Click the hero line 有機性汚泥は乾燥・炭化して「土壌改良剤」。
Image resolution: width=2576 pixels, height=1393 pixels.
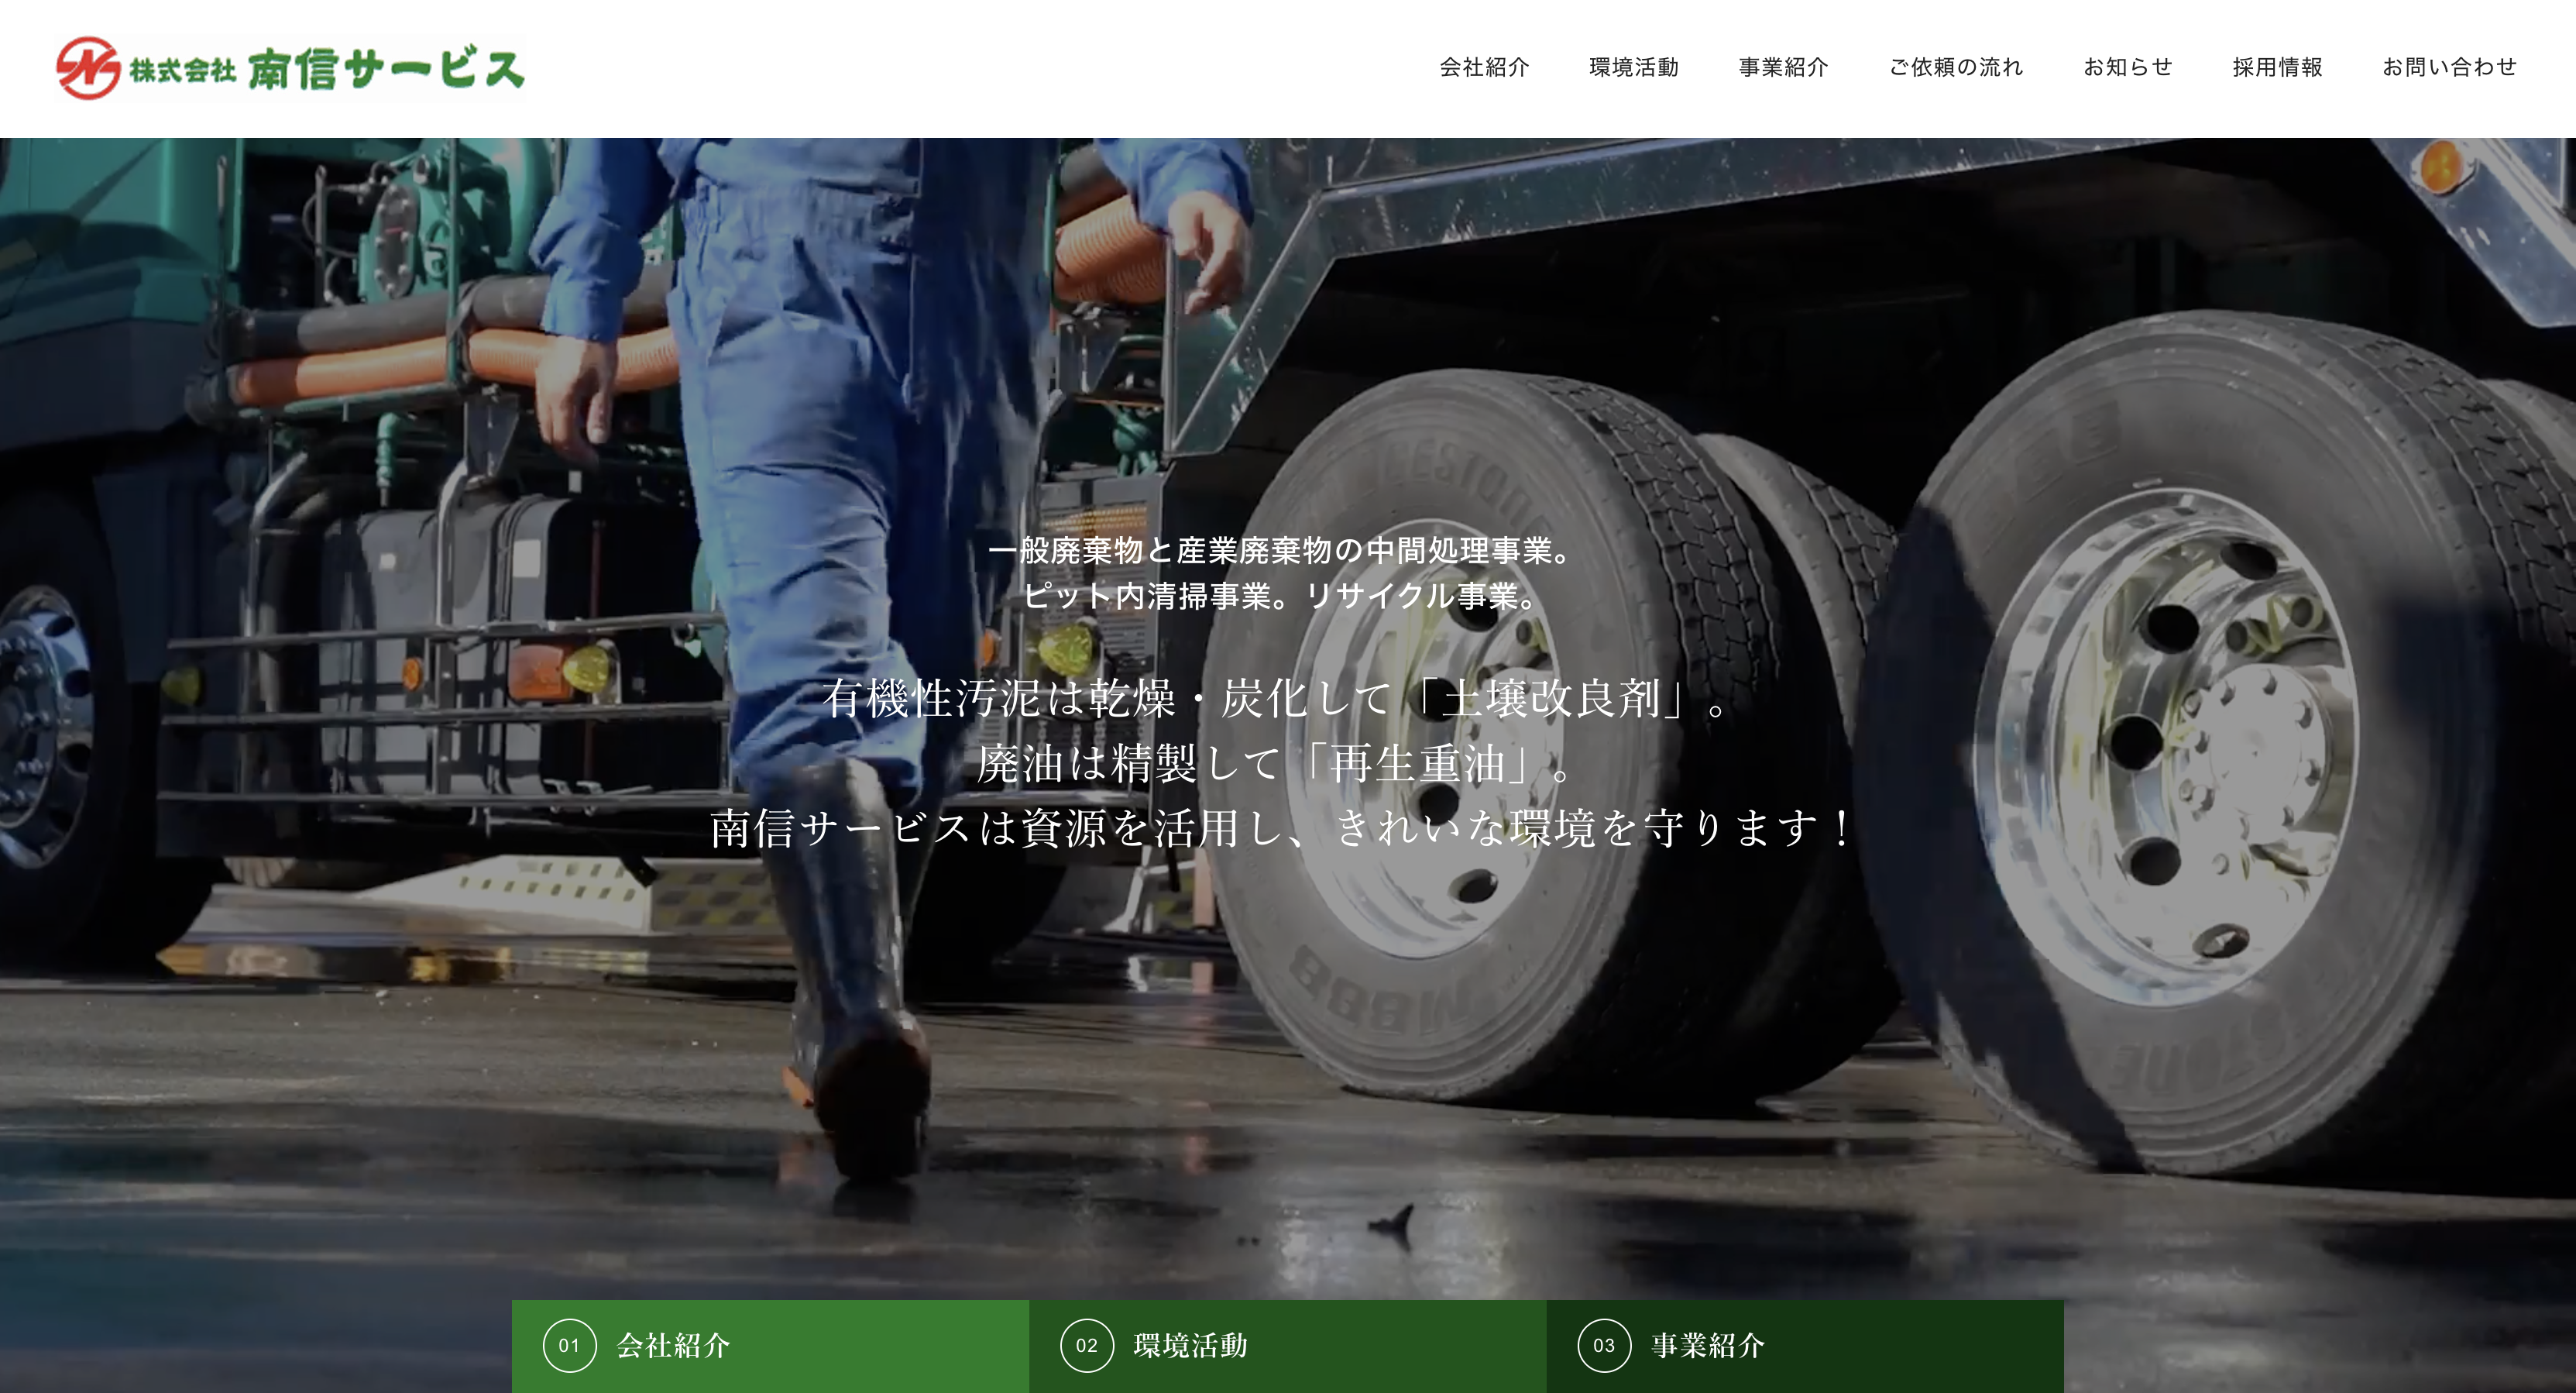point(1276,698)
